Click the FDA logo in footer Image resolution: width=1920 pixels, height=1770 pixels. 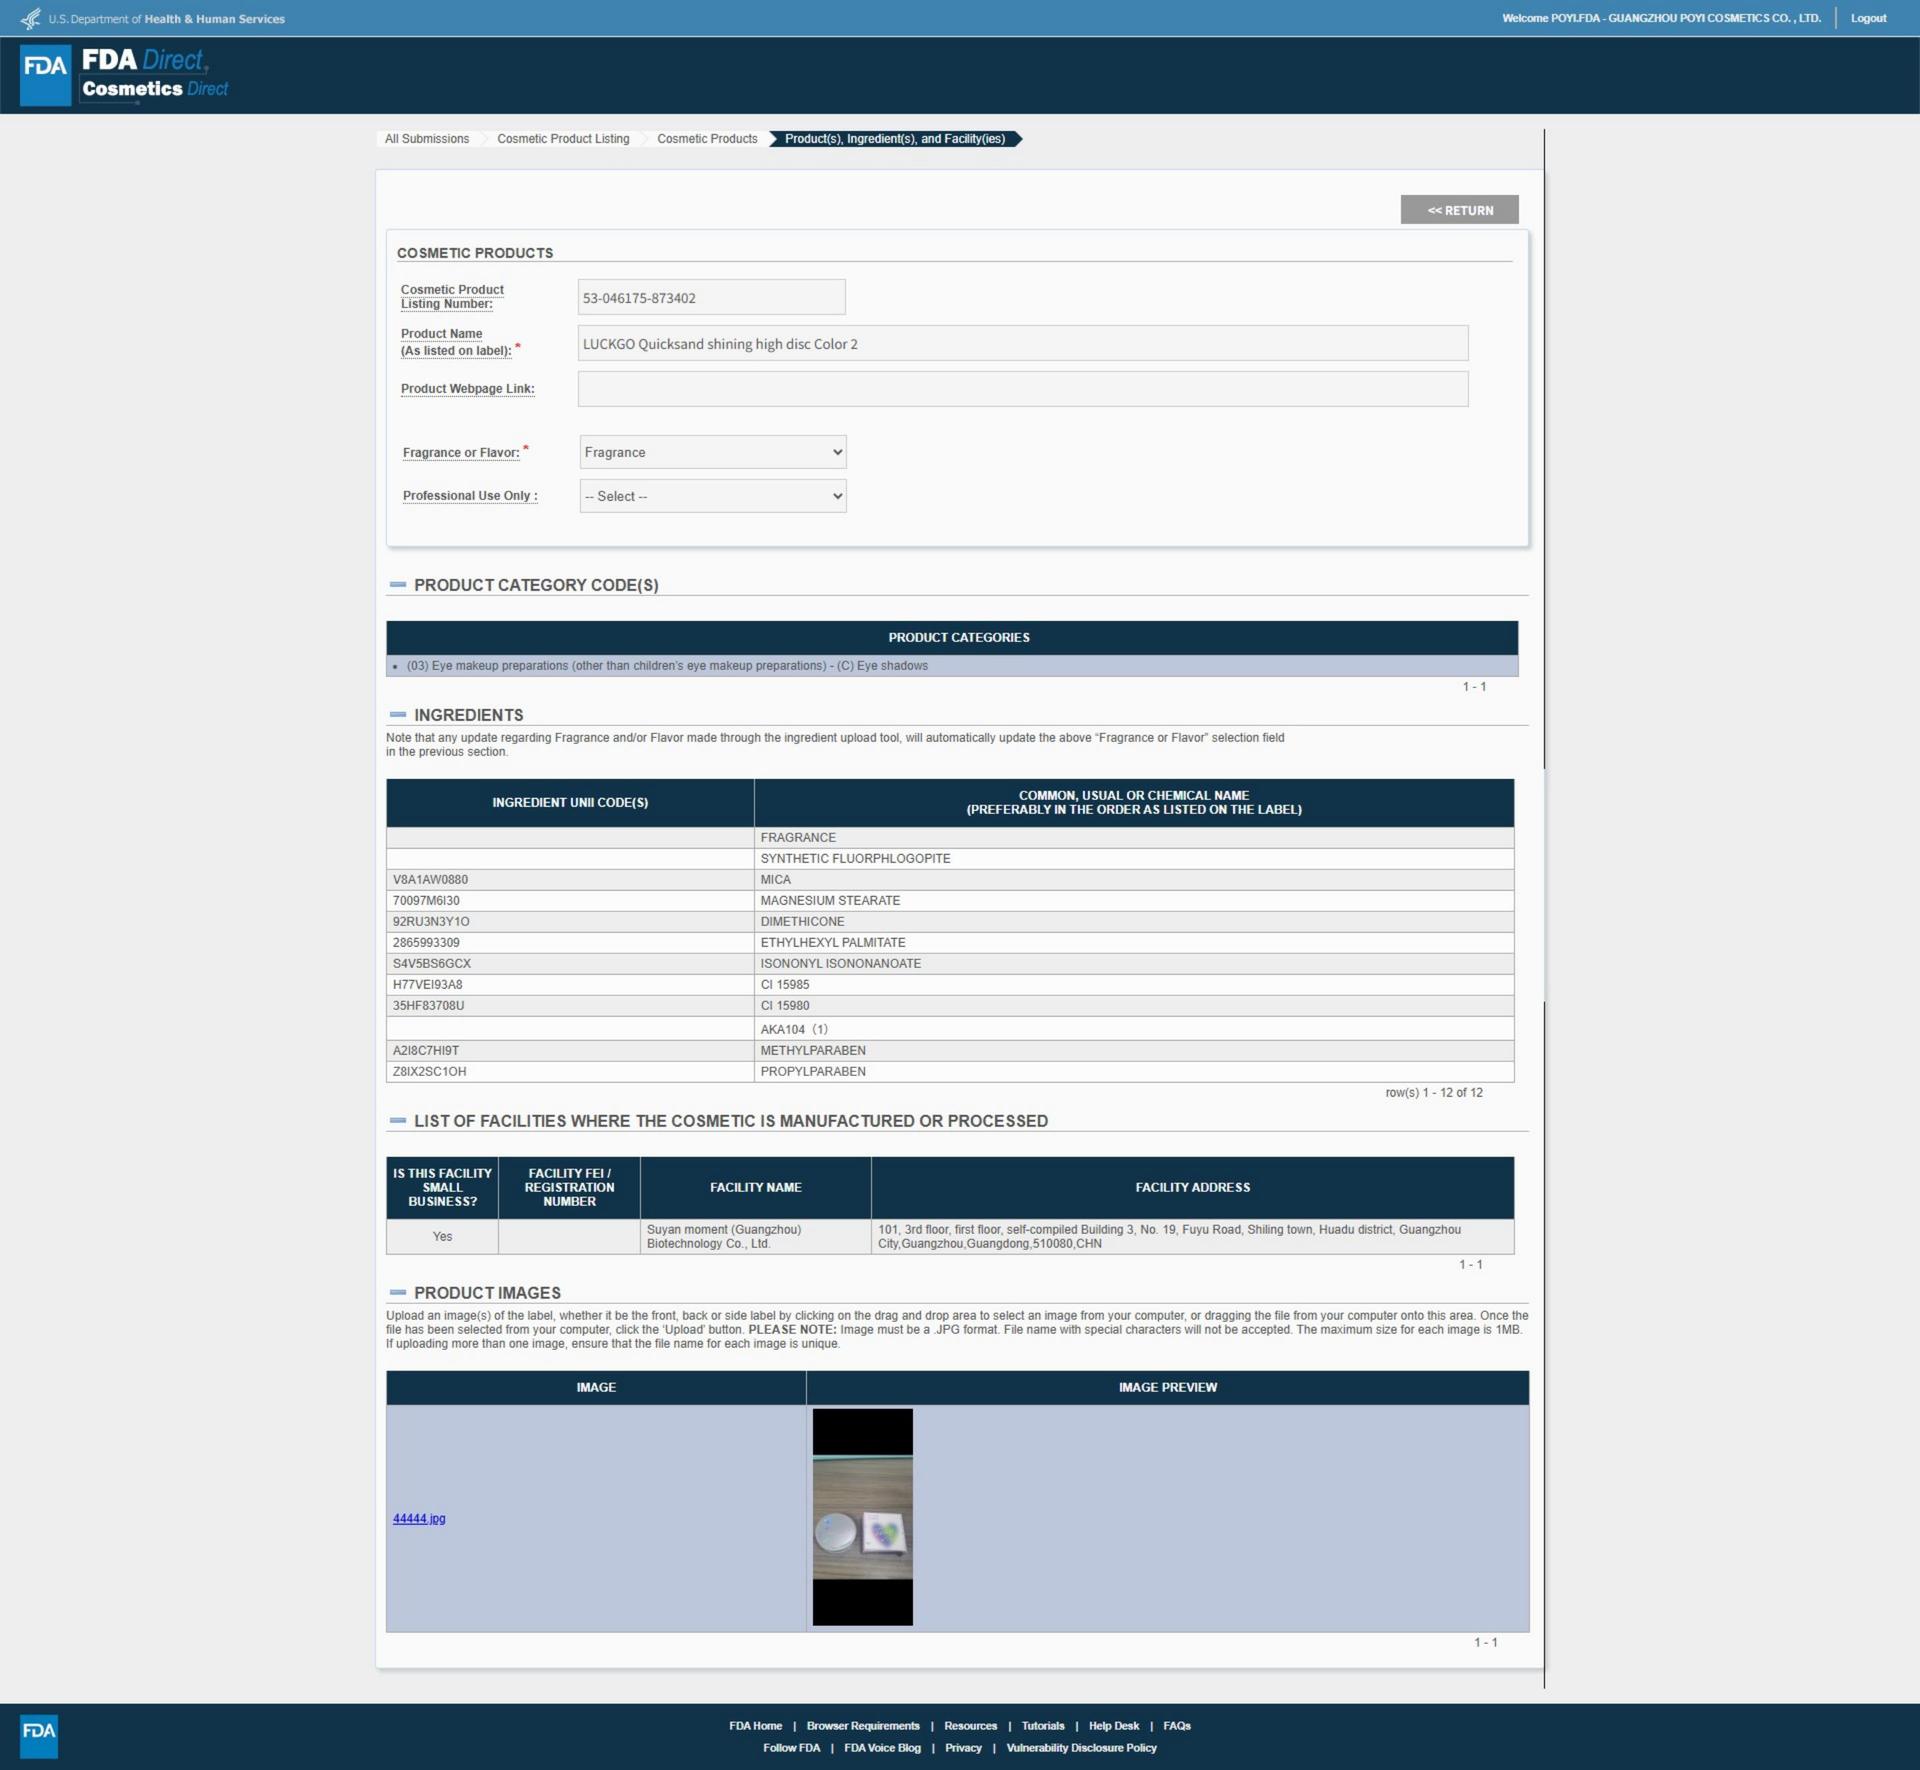tap(39, 1735)
